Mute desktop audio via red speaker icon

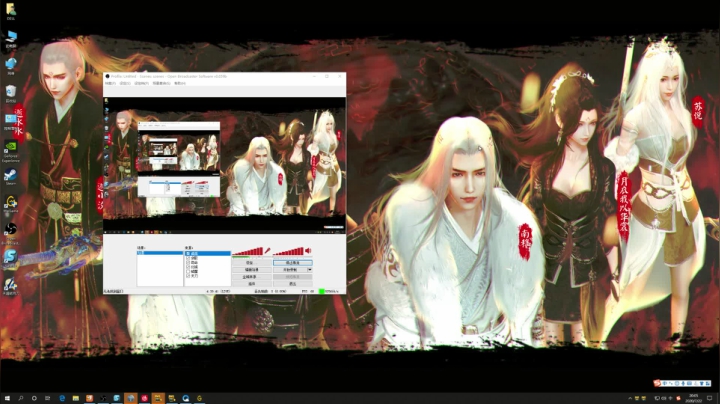[308, 250]
